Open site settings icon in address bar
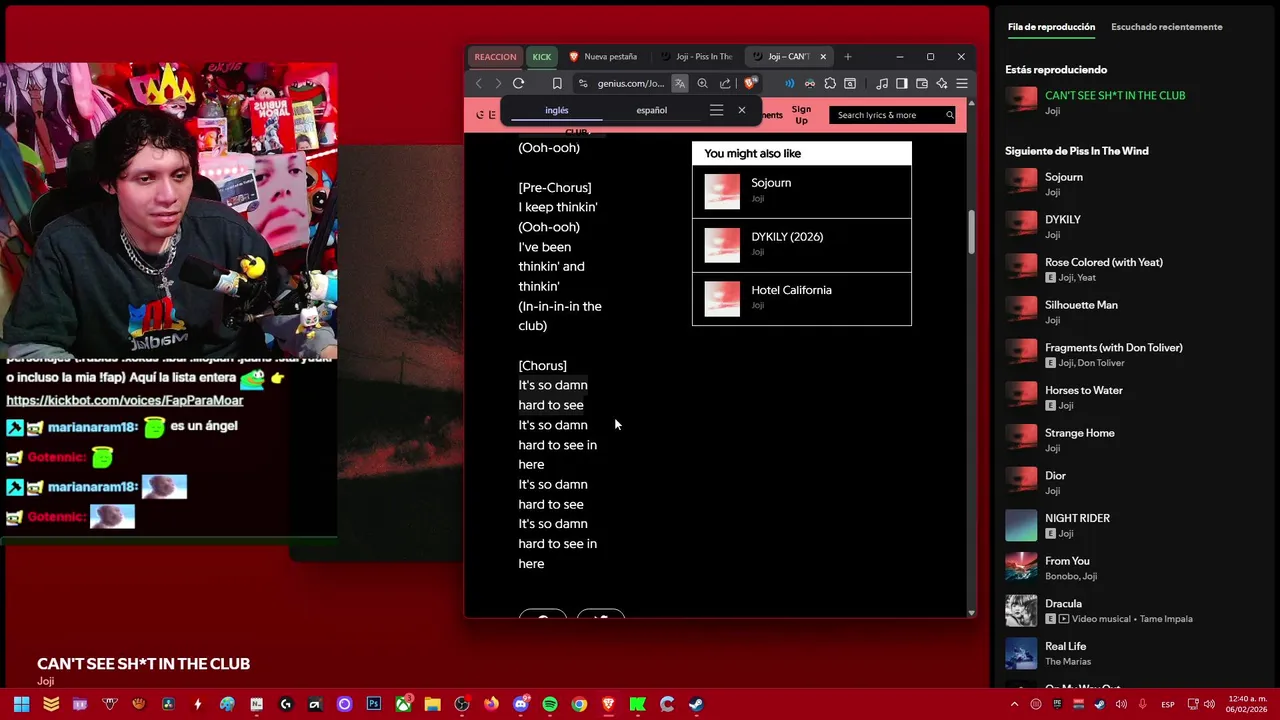The height and width of the screenshot is (720, 1280). [583, 83]
